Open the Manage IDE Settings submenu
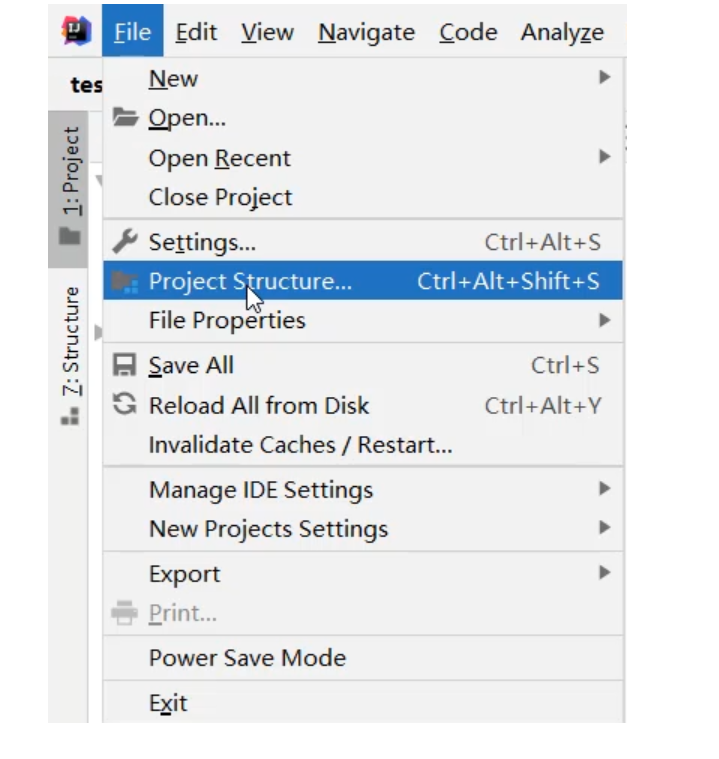Screen dimensions: 719x759 [261, 490]
